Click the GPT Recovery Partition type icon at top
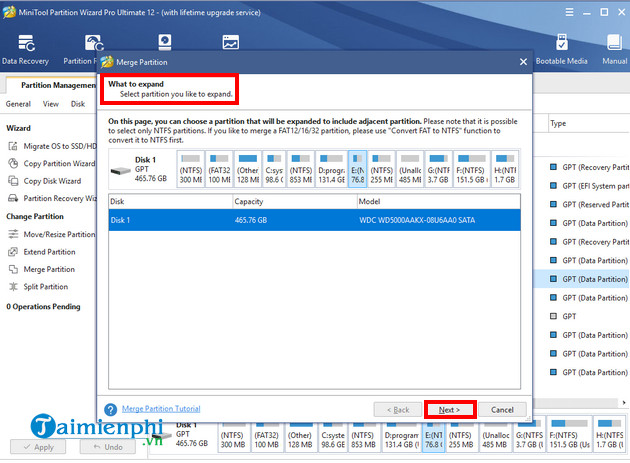 [553, 167]
